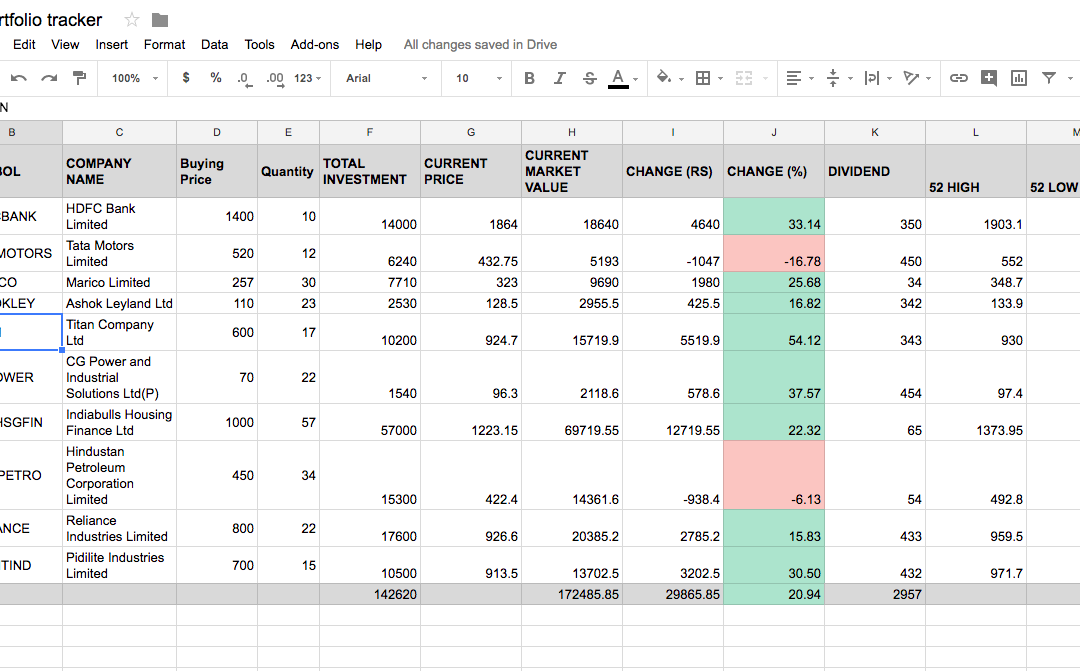Open the font size 10 dropdown
Image resolution: width=1080 pixels, height=671 pixels.
coord(479,79)
